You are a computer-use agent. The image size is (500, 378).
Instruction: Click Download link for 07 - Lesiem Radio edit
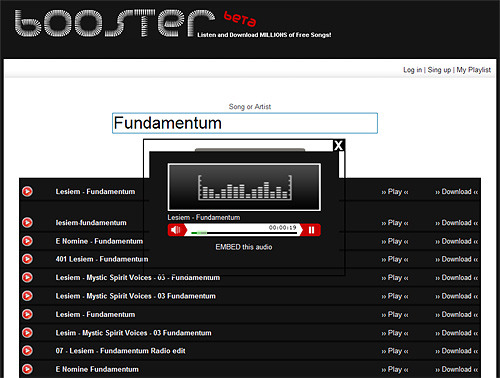click(x=457, y=351)
